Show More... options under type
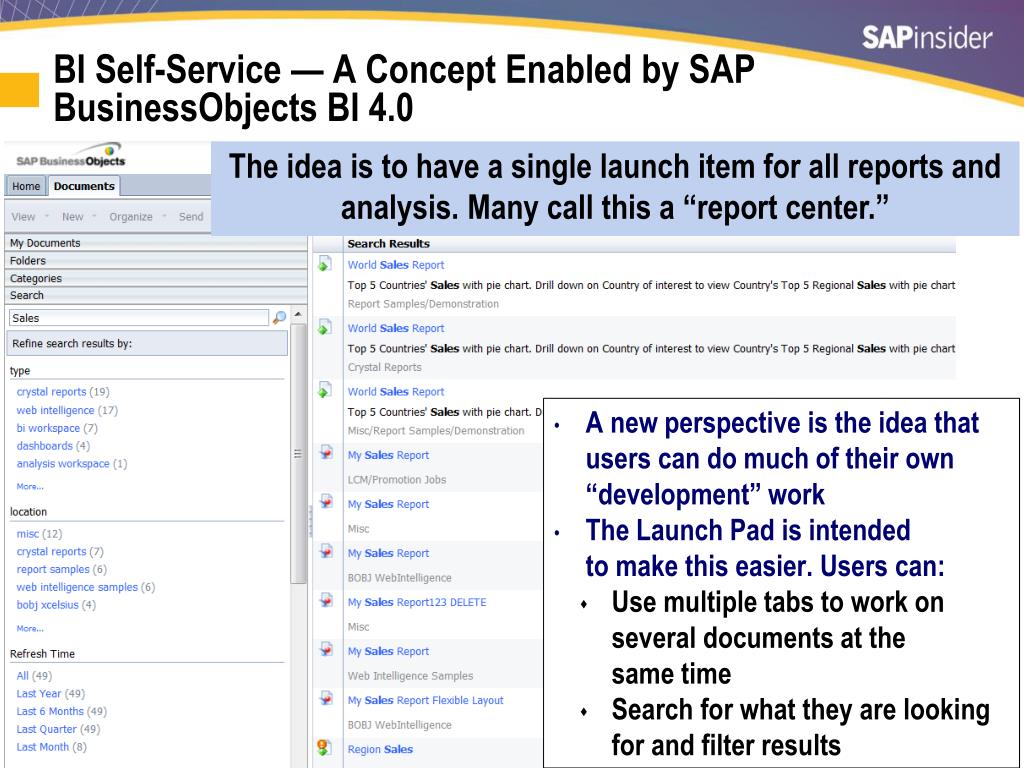The width and height of the screenshot is (1024, 768). pyautogui.click(x=30, y=487)
